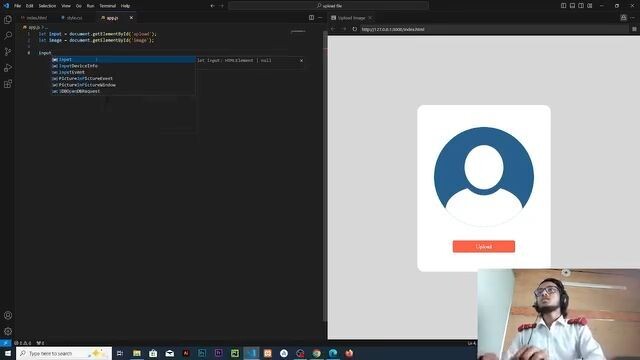Select the app.js editor tab
Image resolution: width=640 pixels, height=360 pixels.
tap(112, 18)
